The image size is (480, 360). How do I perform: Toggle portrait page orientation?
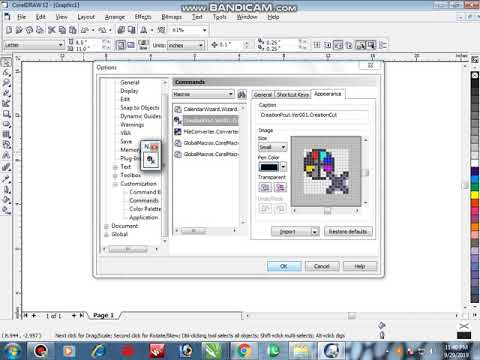click(x=121, y=45)
